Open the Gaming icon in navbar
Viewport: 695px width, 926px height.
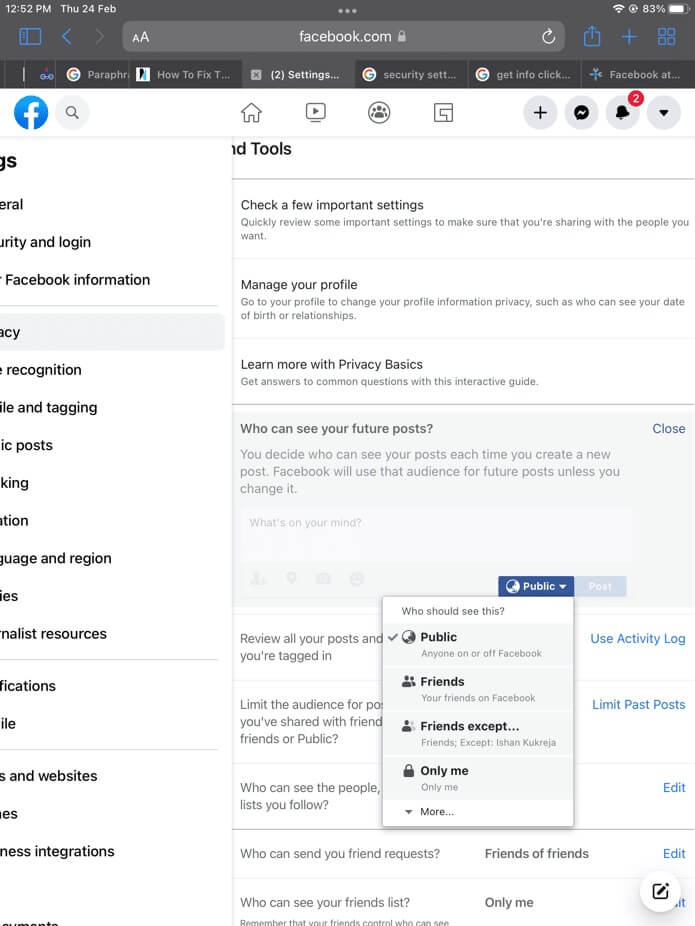(x=443, y=112)
